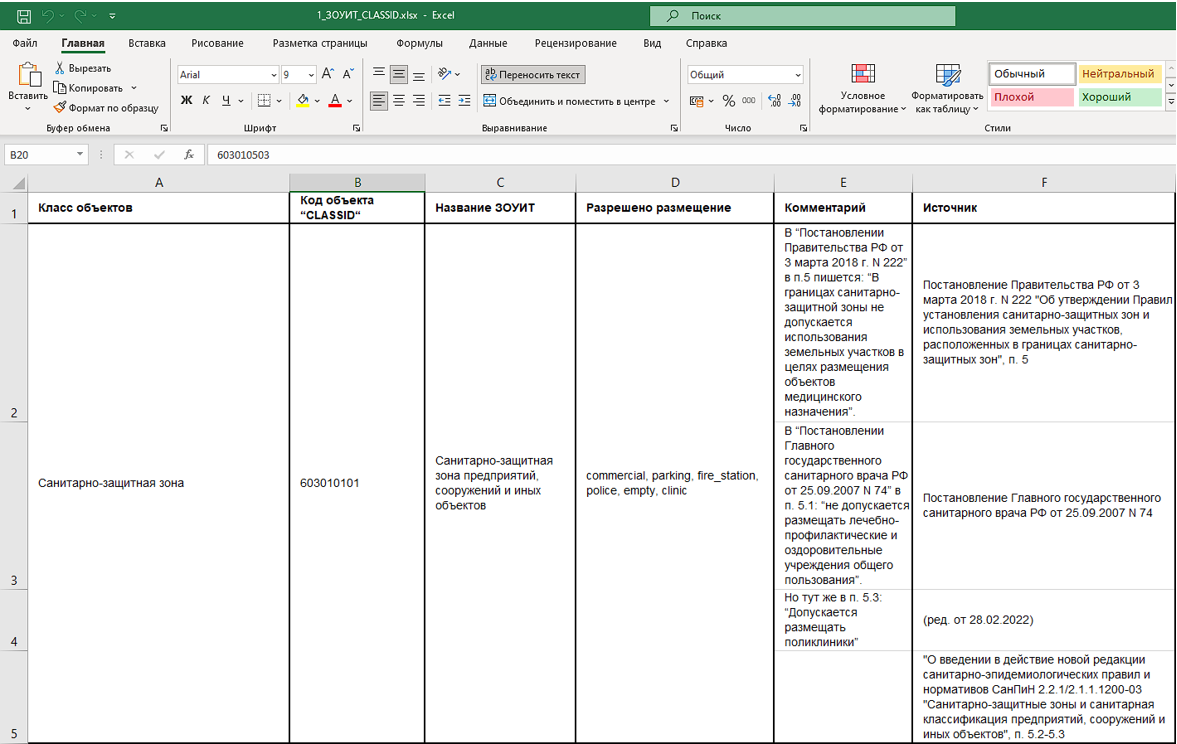Select the Format Painter (Формат по образцу) tool
The image size is (1177, 744).
point(106,107)
